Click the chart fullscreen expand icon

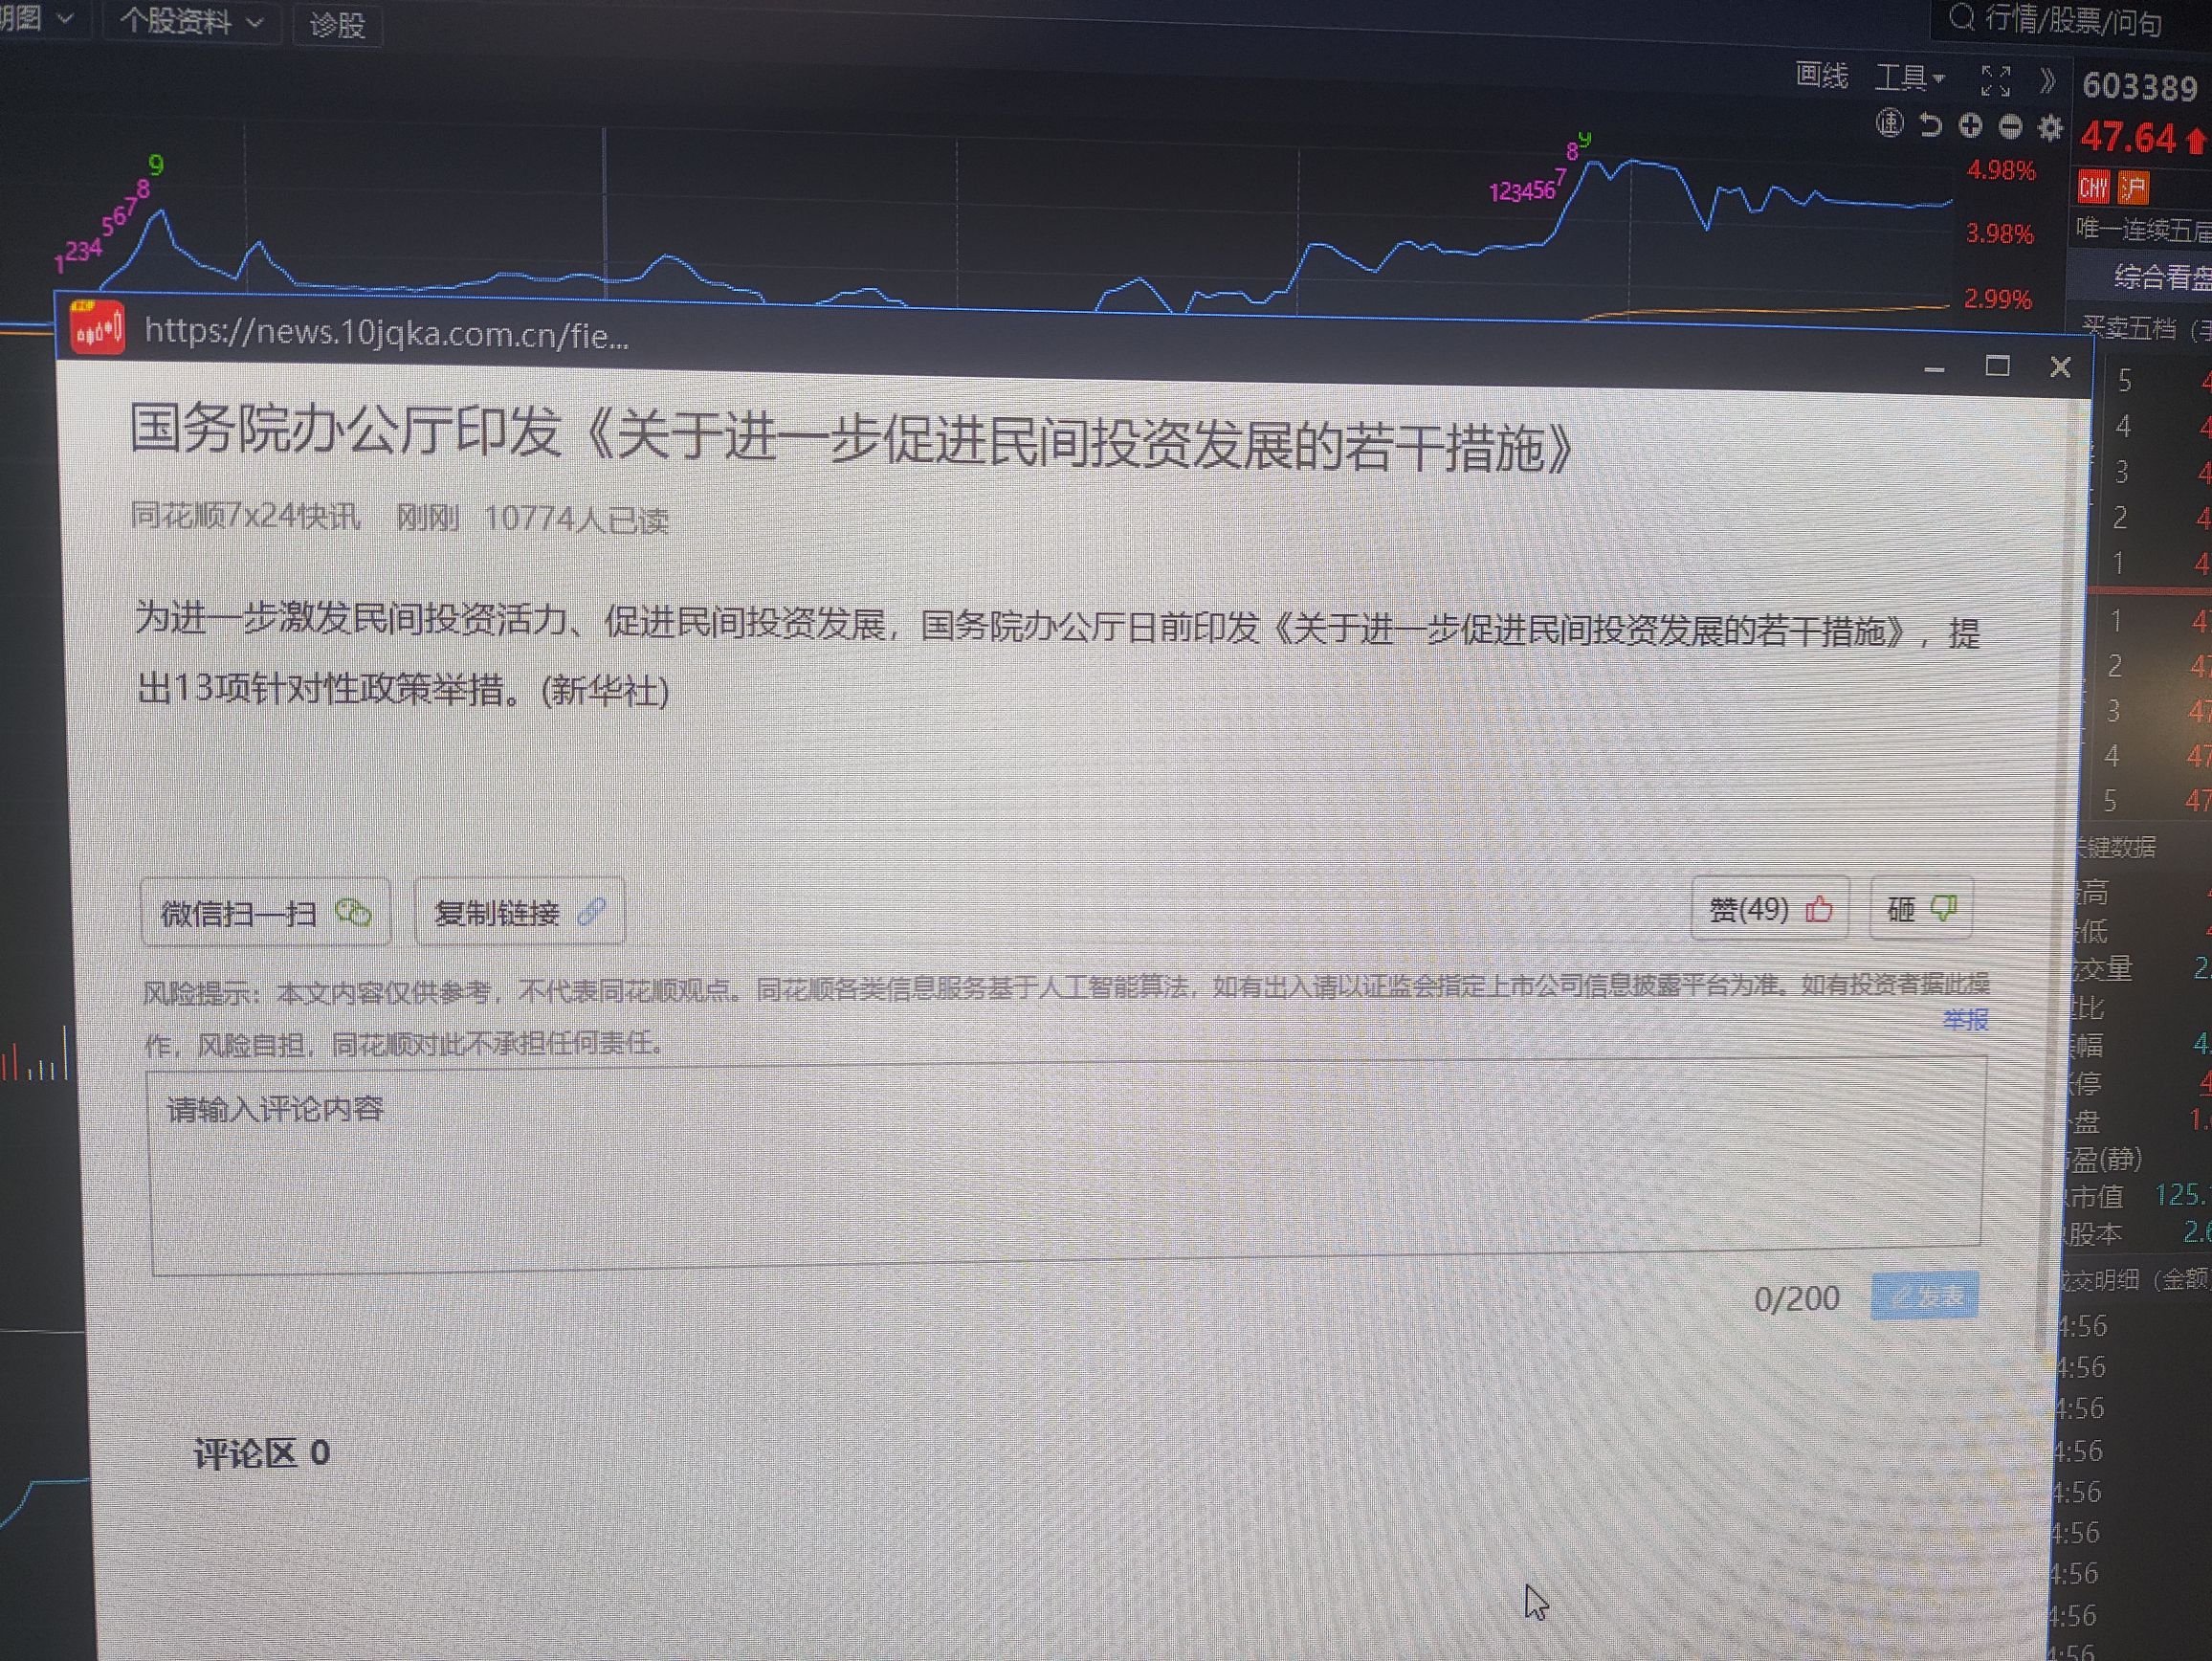click(1995, 80)
